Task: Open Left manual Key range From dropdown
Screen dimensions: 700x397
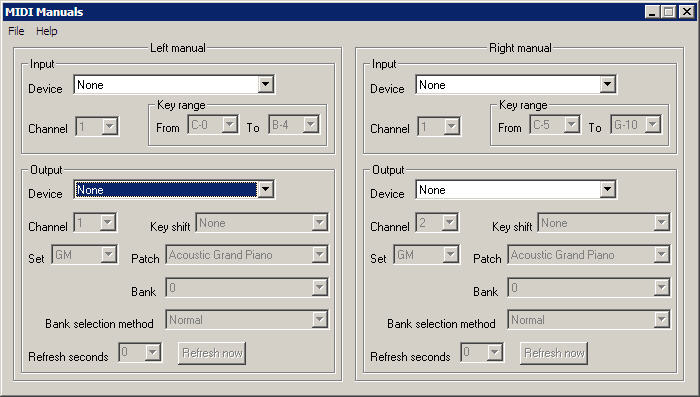Action: click(x=213, y=125)
